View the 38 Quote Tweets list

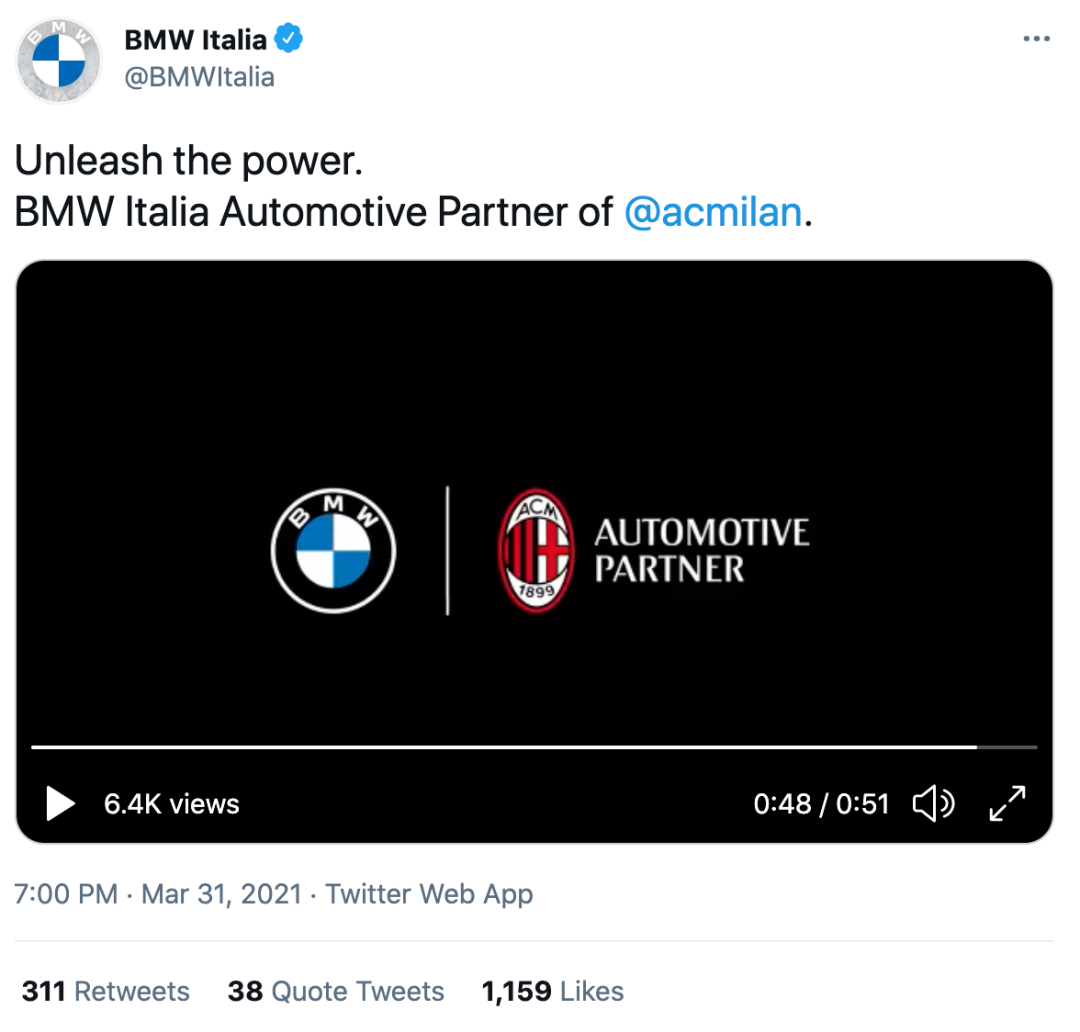335,991
